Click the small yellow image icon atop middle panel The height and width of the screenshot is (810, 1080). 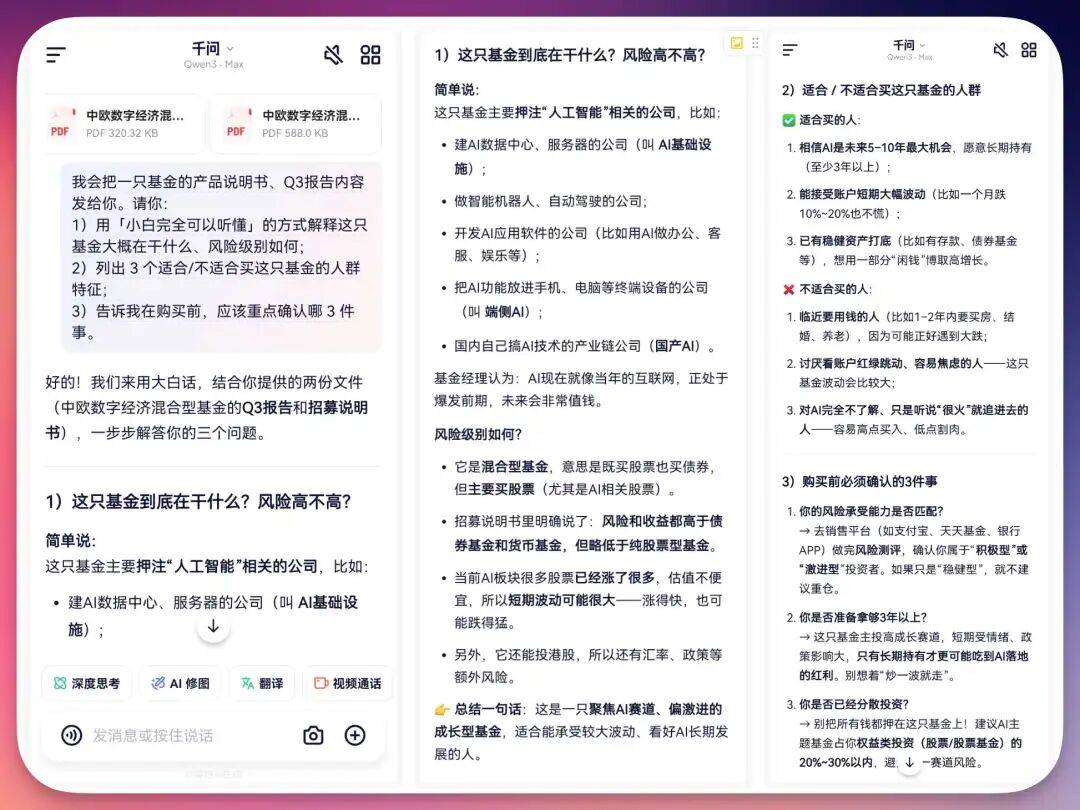click(x=737, y=40)
